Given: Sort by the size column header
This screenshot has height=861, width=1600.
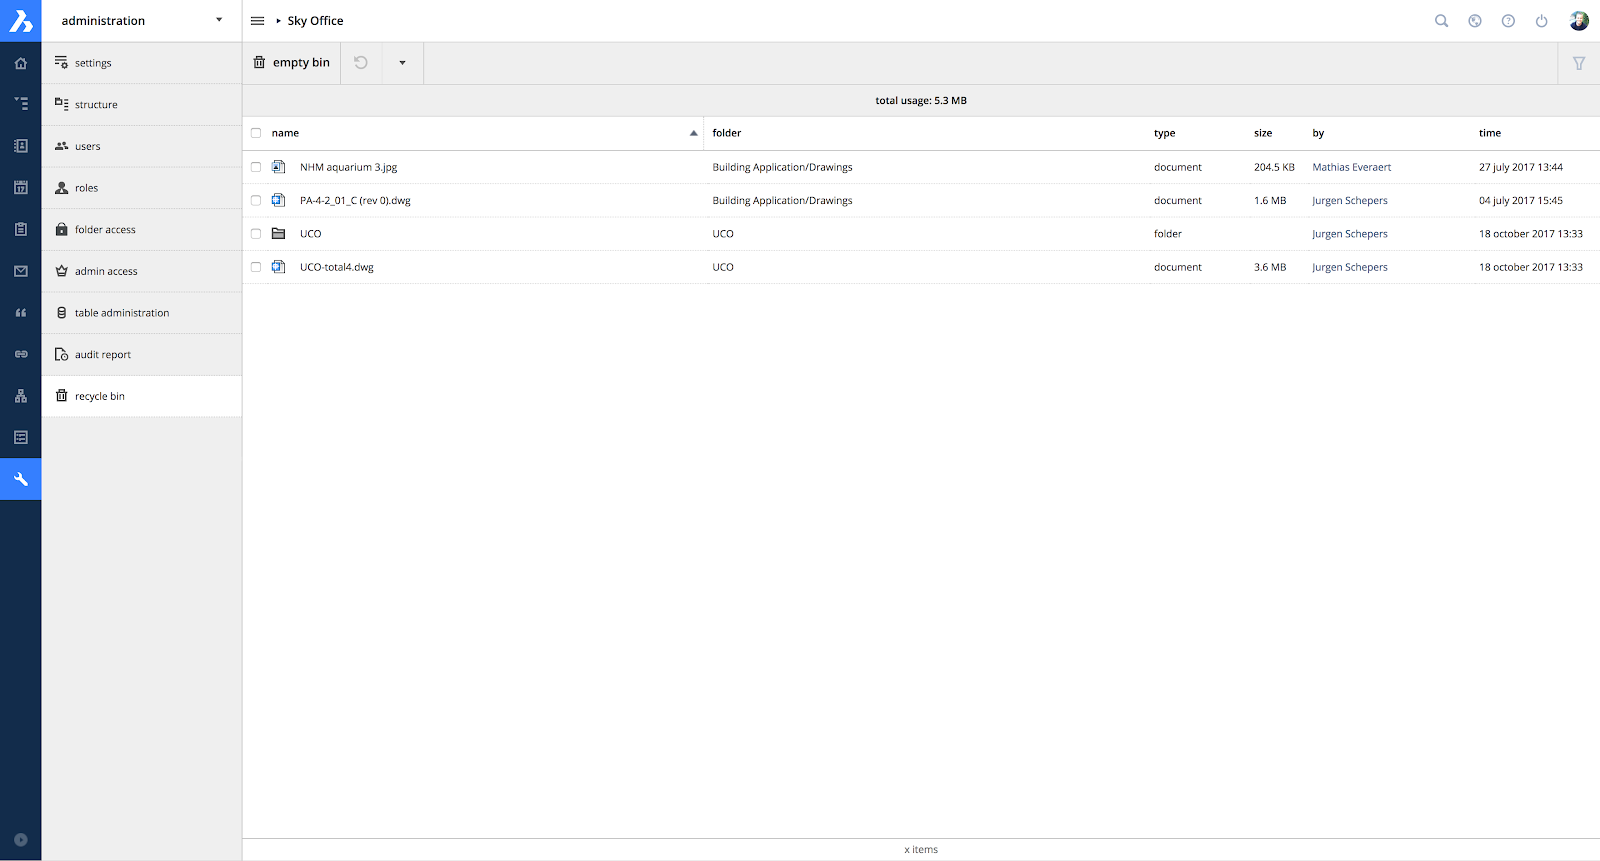Looking at the screenshot, I should click(x=1263, y=133).
